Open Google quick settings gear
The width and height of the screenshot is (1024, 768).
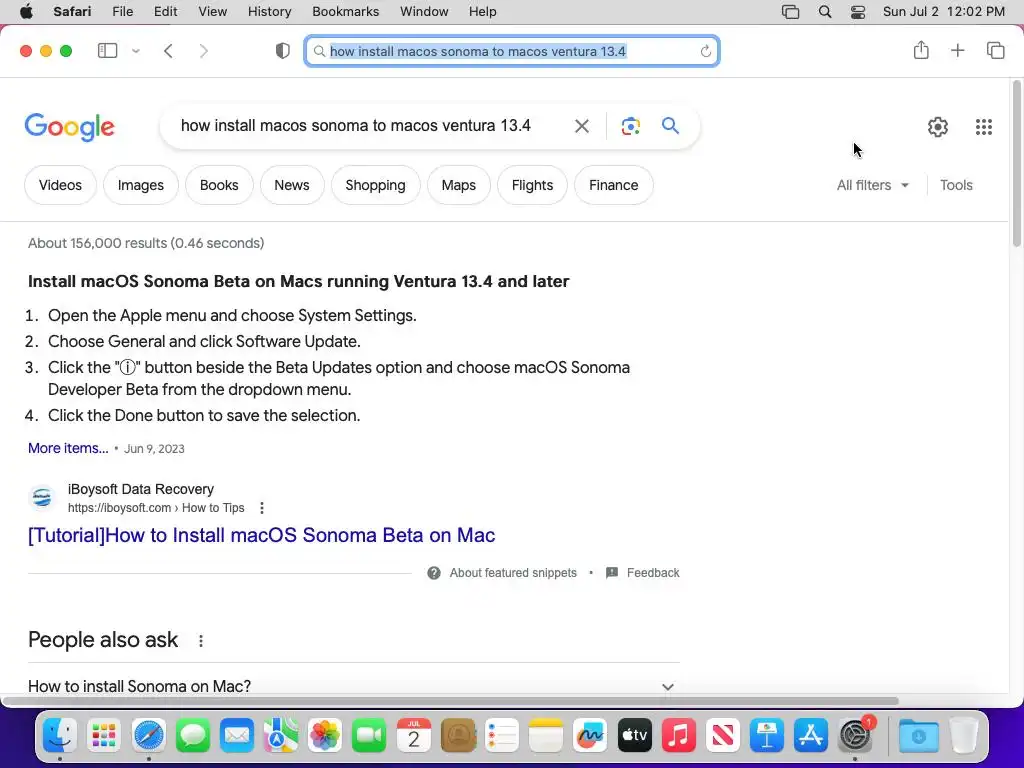tap(938, 127)
